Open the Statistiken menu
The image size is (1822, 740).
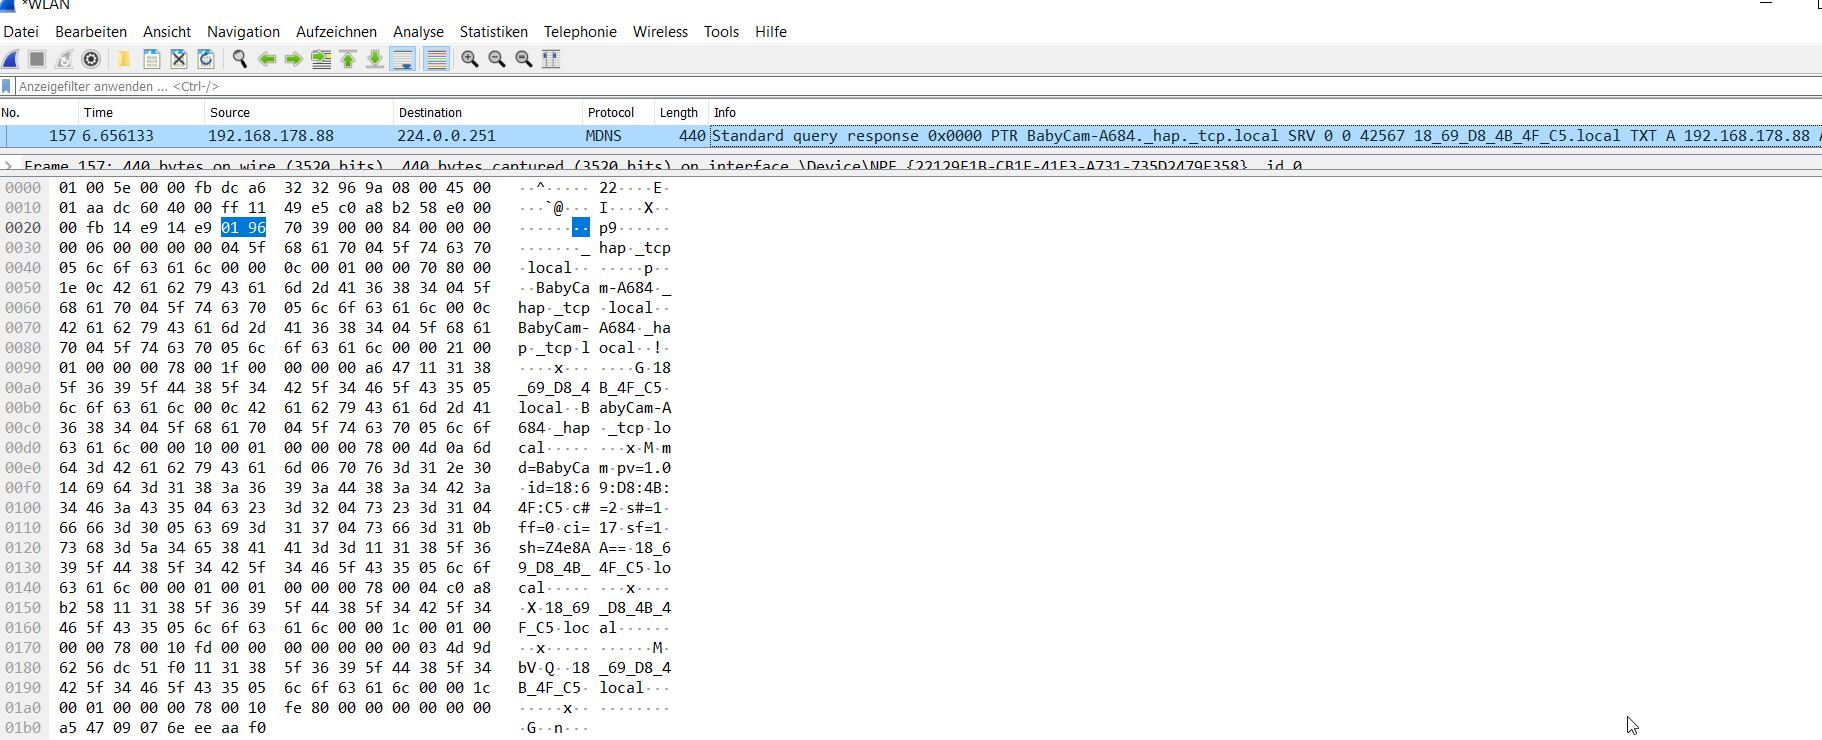pos(493,32)
